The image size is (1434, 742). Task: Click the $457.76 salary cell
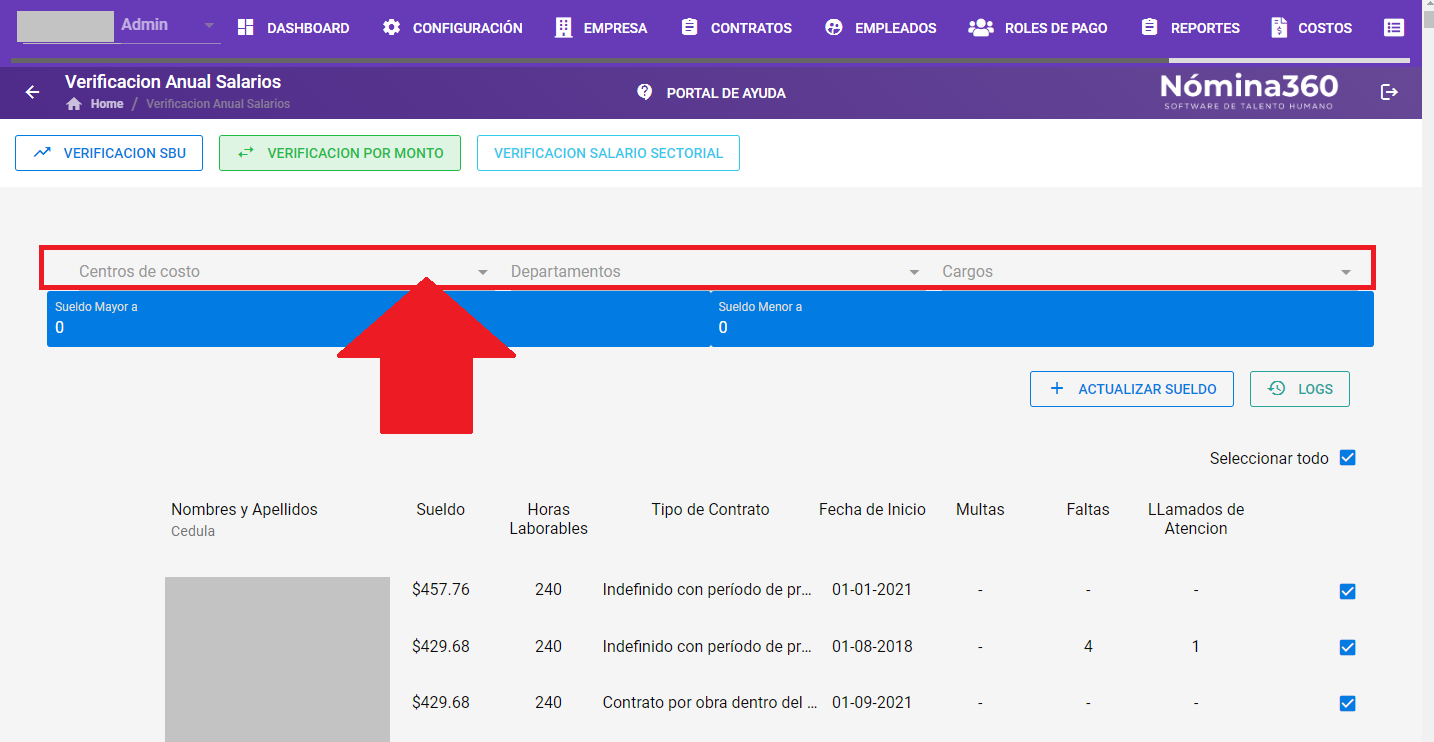pyautogui.click(x=441, y=589)
